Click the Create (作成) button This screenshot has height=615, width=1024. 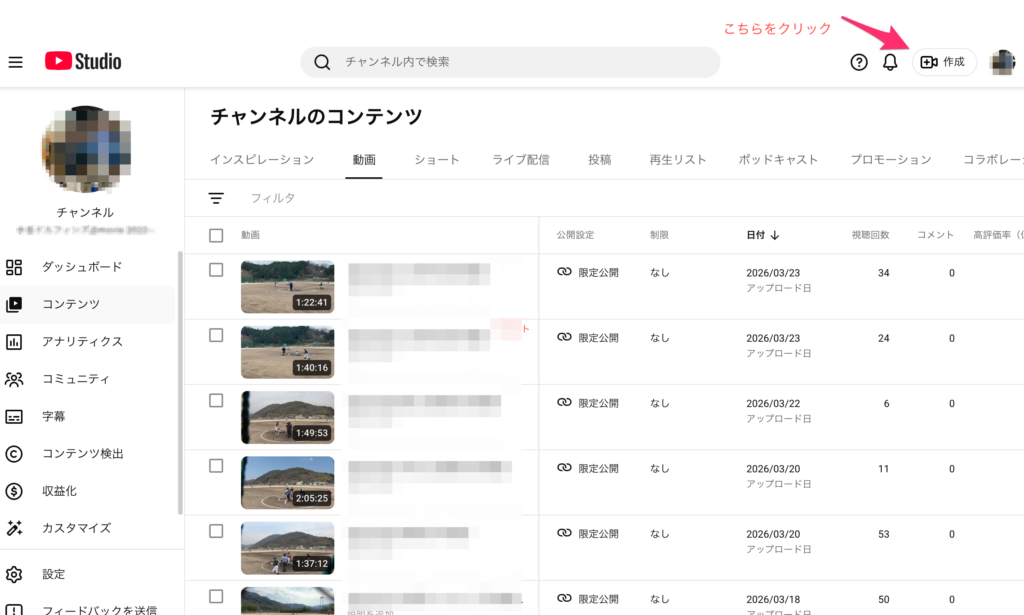point(943,62)
